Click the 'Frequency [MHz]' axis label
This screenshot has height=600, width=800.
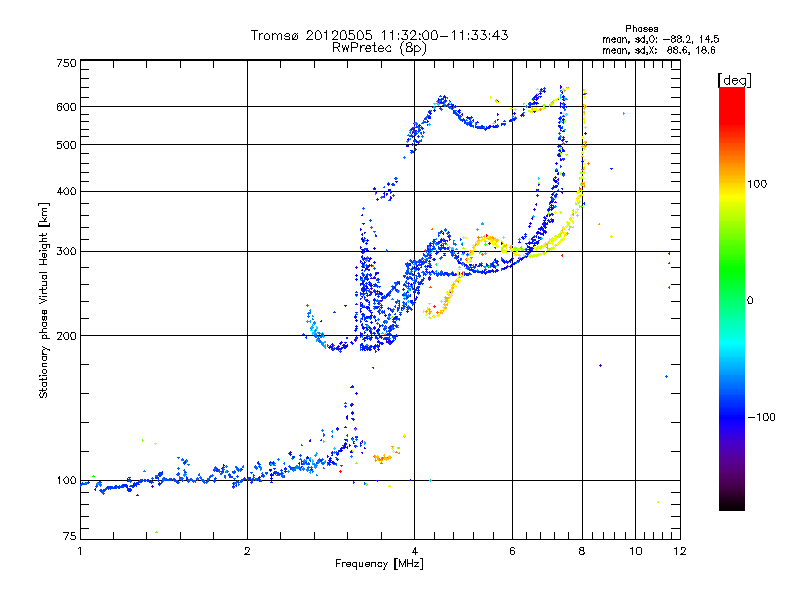379,564
